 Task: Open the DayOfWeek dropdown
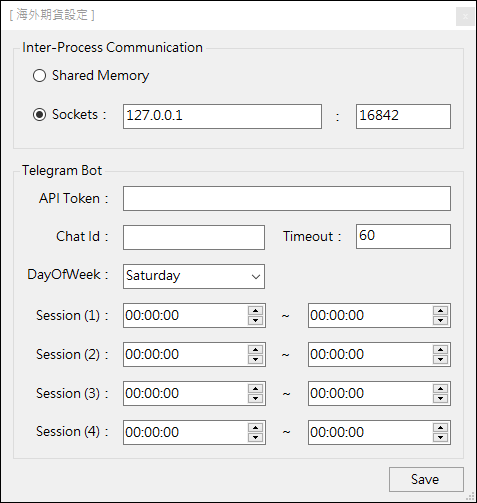pos(194,276)
